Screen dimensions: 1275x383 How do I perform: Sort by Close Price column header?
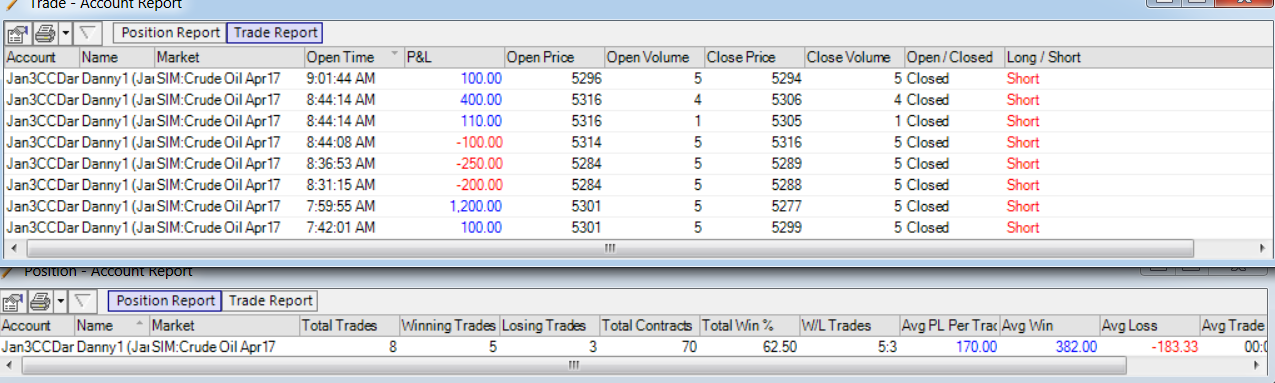(753, 57)
